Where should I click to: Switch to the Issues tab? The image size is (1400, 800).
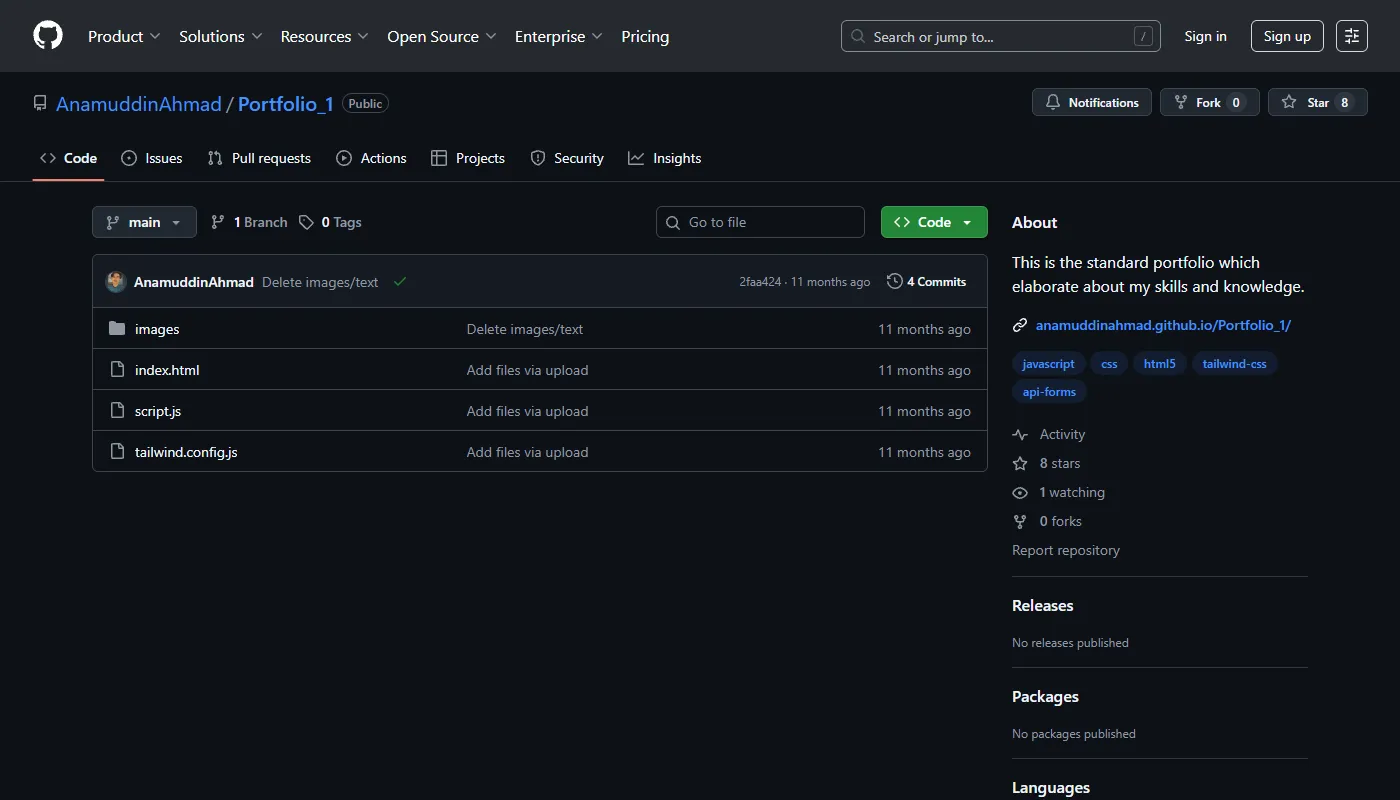(151, 158)
